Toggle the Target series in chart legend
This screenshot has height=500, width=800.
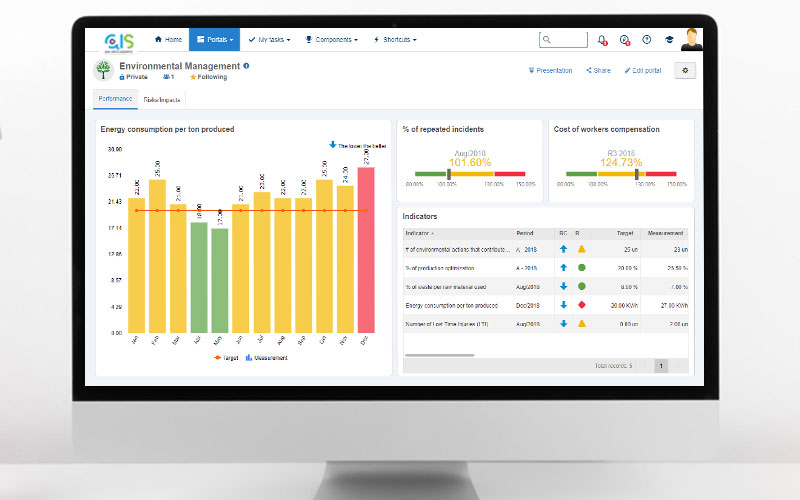[224, 357]
